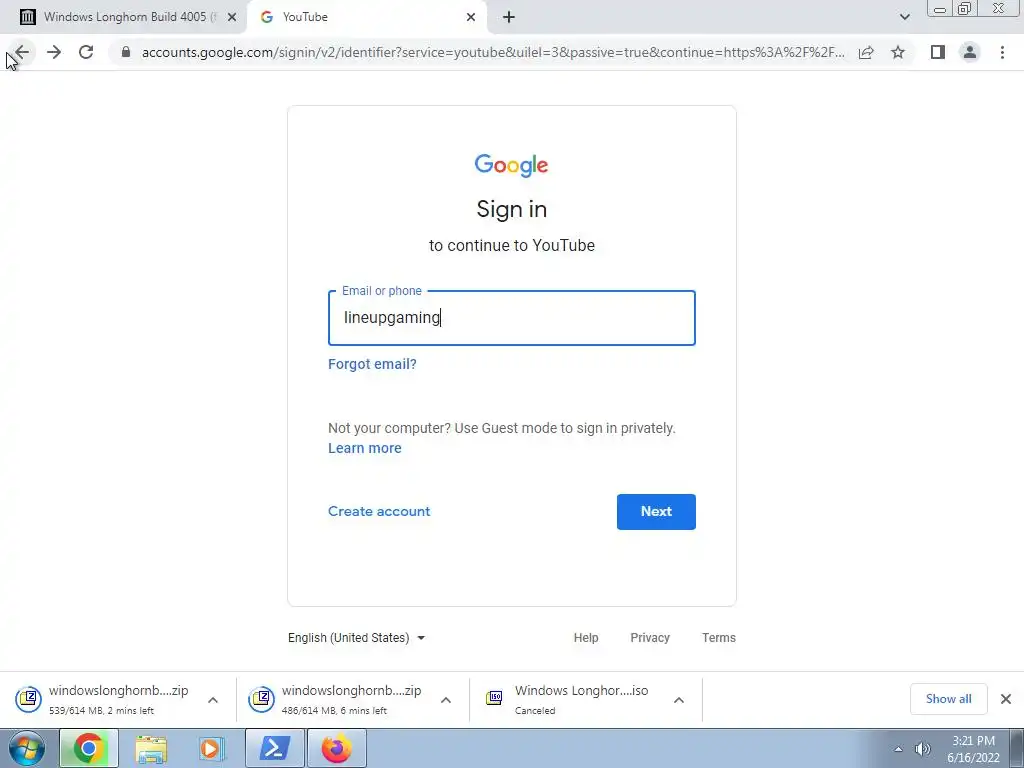Open Windows PowerShell from the taskbar
This screenshot has height=768, width=1024.
tap(275, 748)
